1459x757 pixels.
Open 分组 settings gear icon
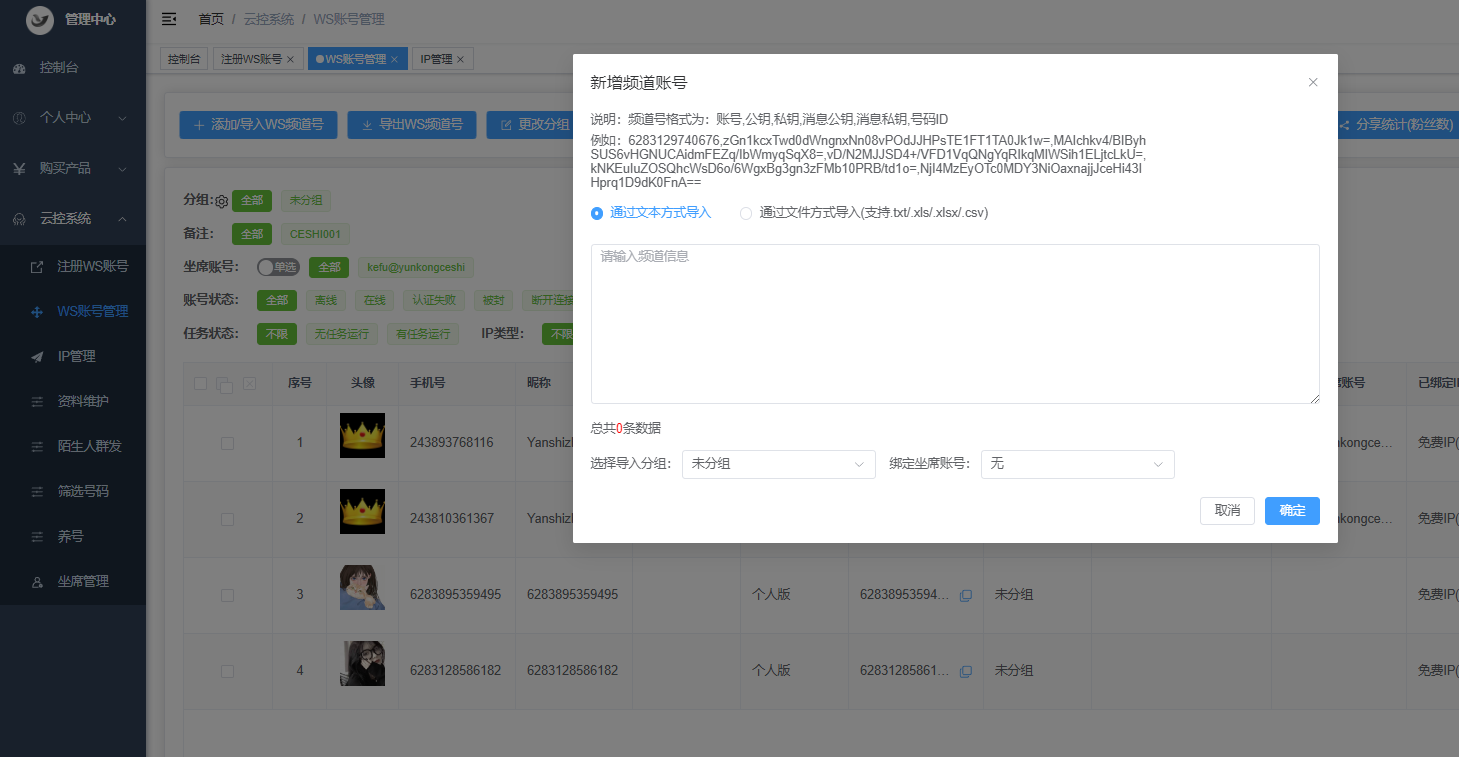[222, 201]
